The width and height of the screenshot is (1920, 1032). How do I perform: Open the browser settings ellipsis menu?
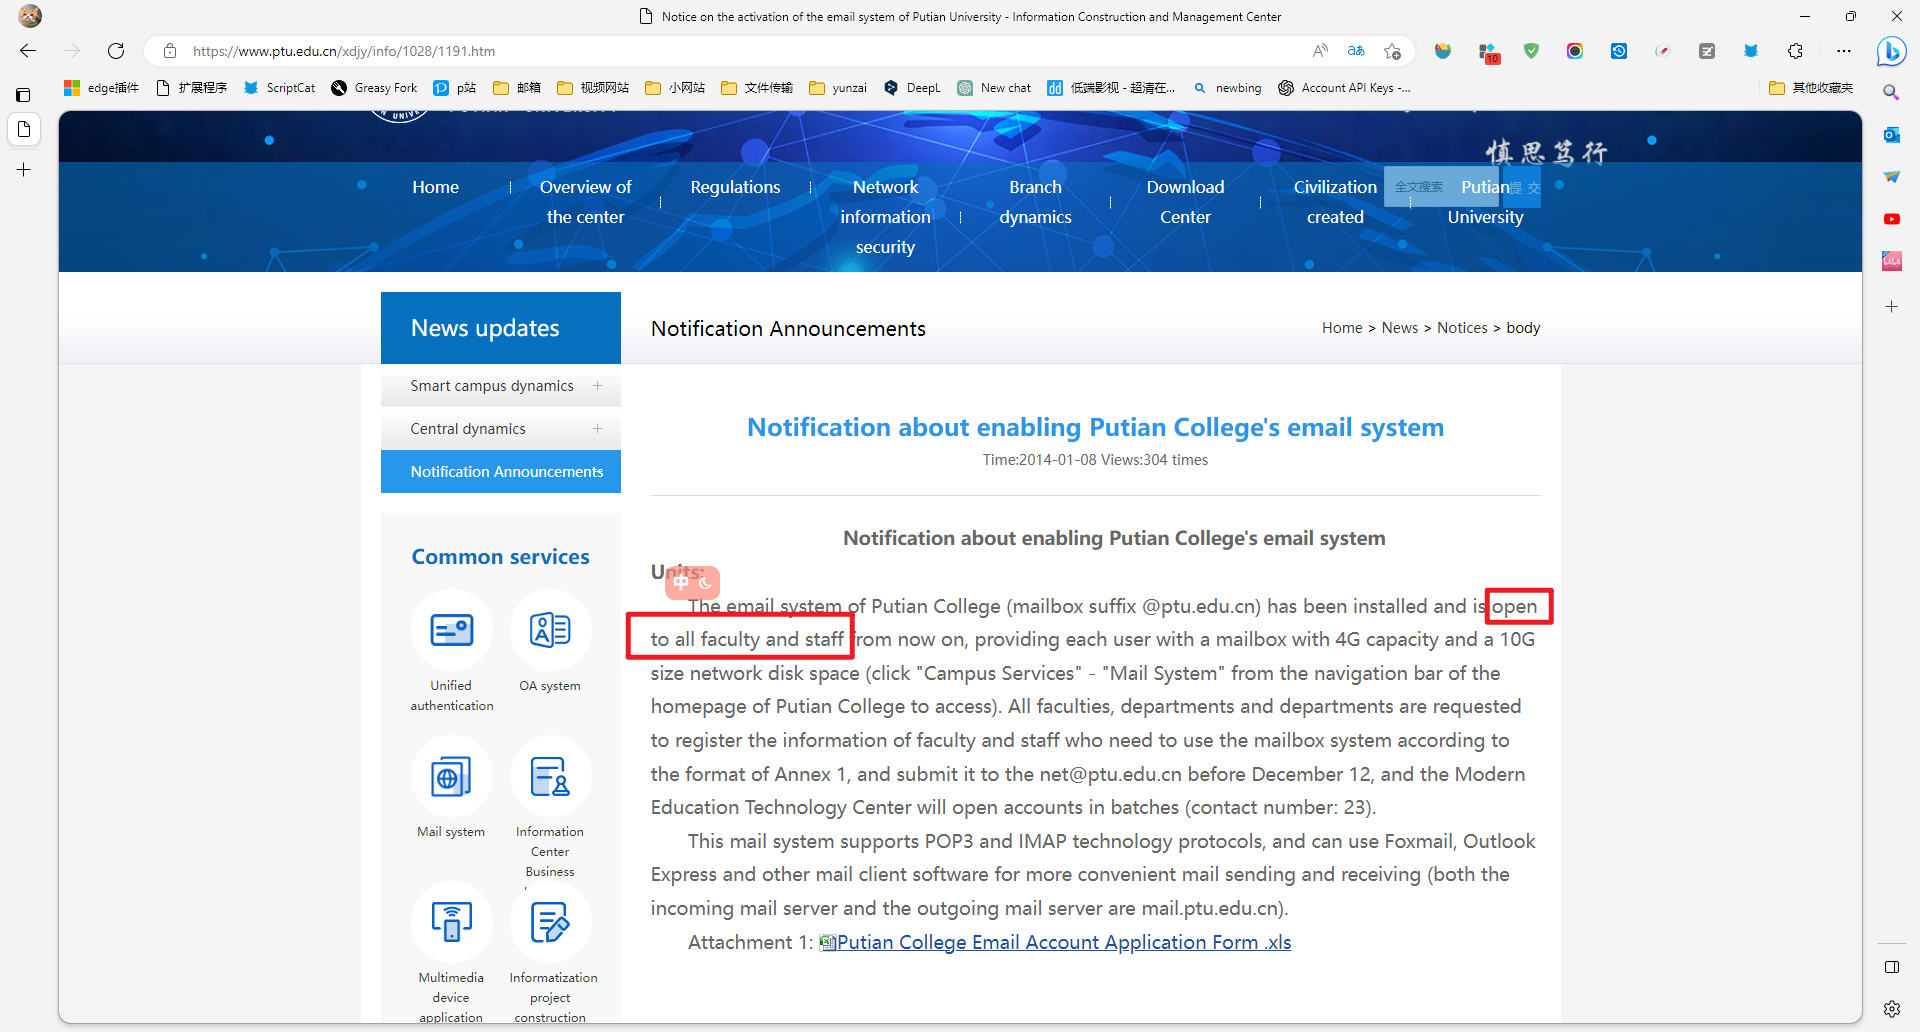point(1845,51)
